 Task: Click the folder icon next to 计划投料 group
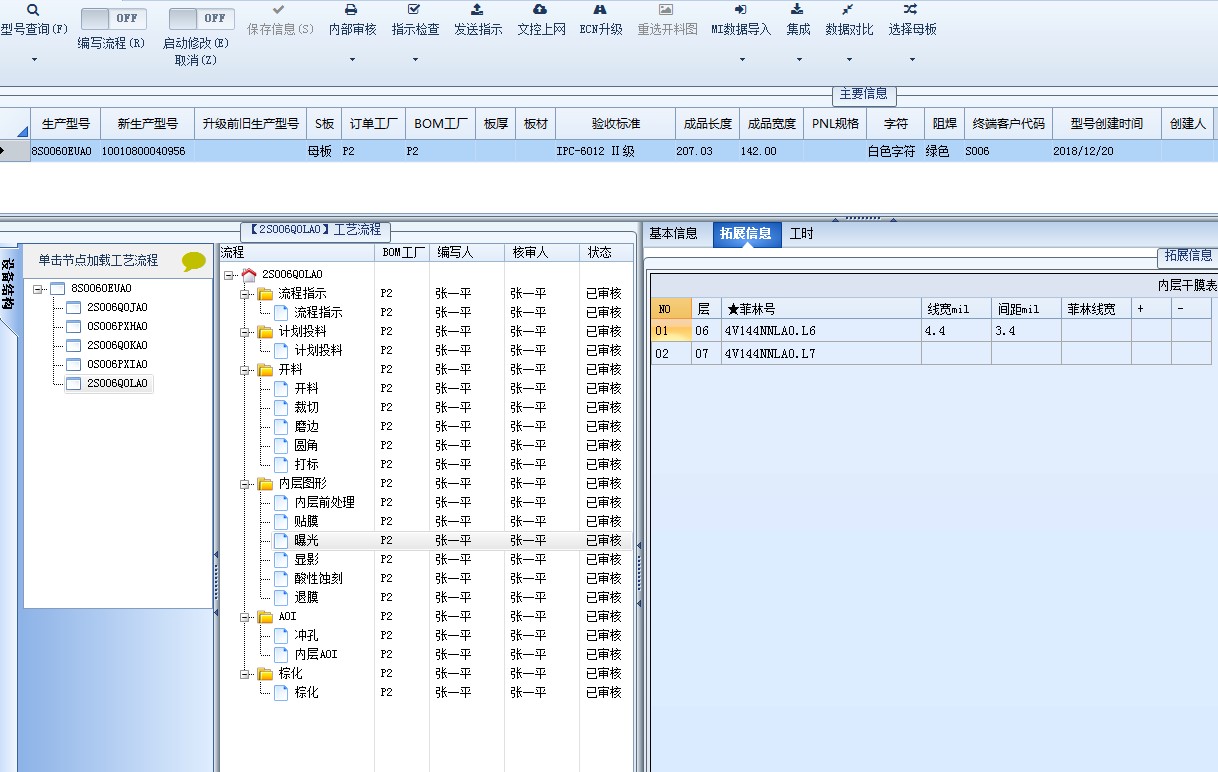point(265,331)
